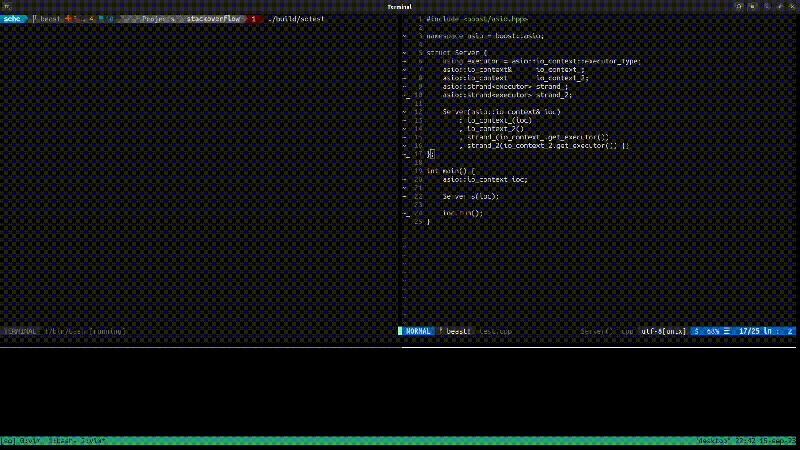Click the closing brace on line 25

[429, 222]
